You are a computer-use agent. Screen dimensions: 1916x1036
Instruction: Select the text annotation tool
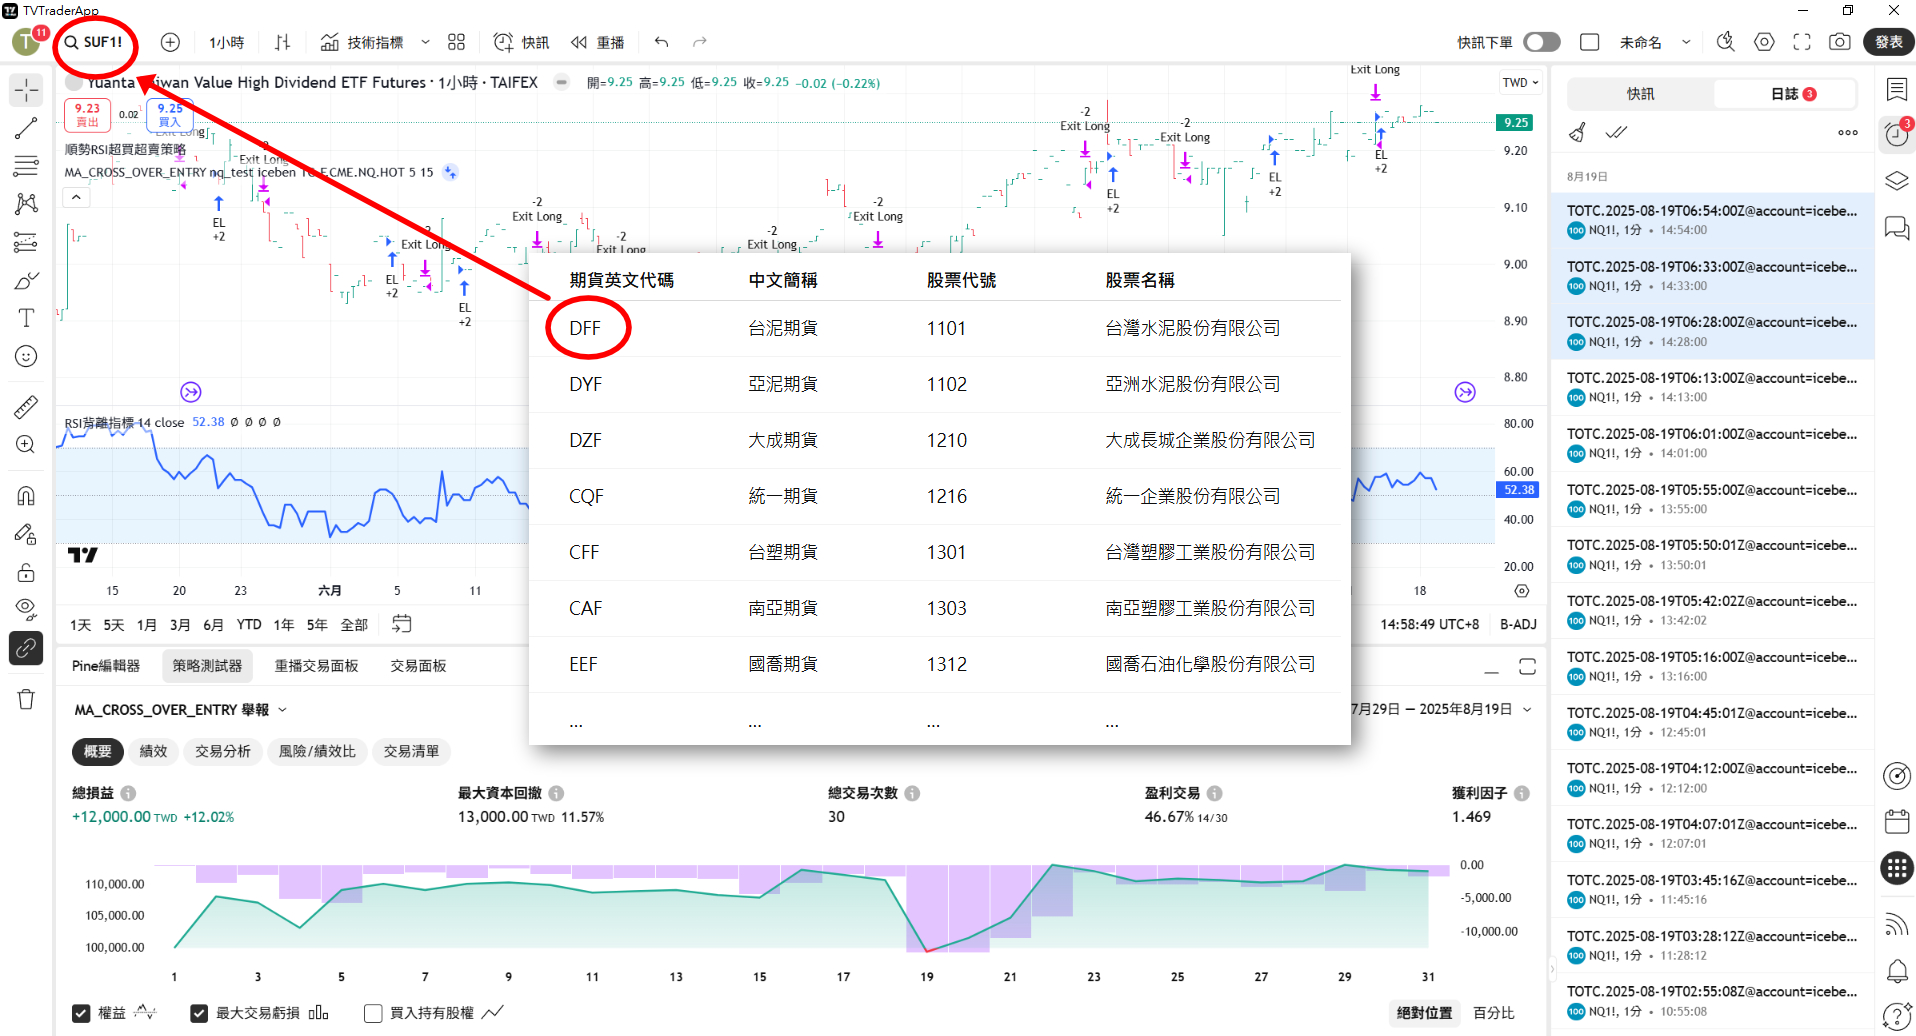tap(27, 318)
